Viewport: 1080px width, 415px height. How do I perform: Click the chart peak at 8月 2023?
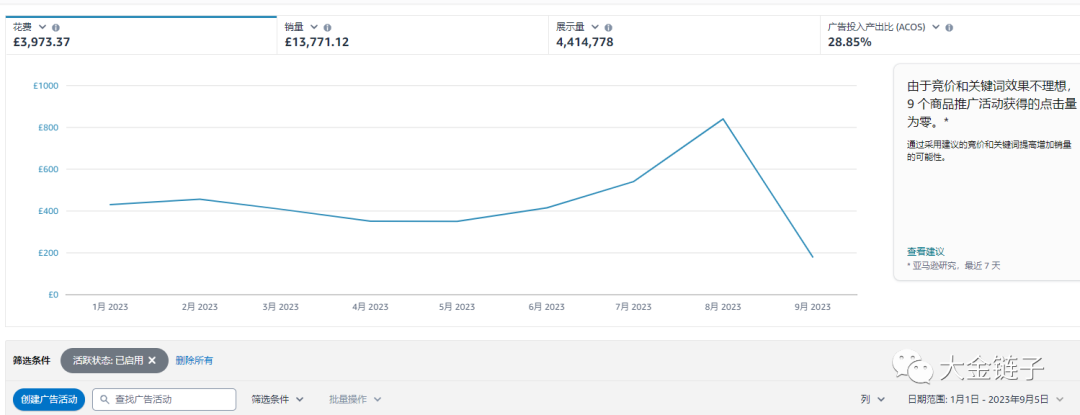click(x=723, y=119)
